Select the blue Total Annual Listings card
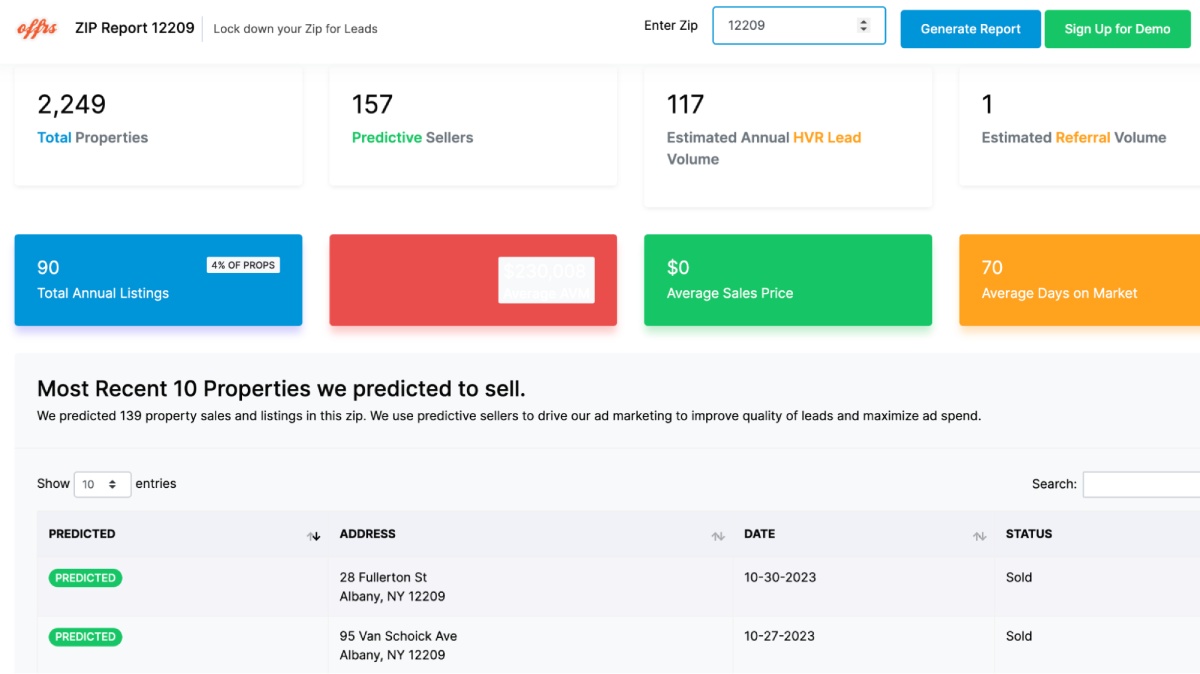This screenshot has width=1200, height=674. 158,280
